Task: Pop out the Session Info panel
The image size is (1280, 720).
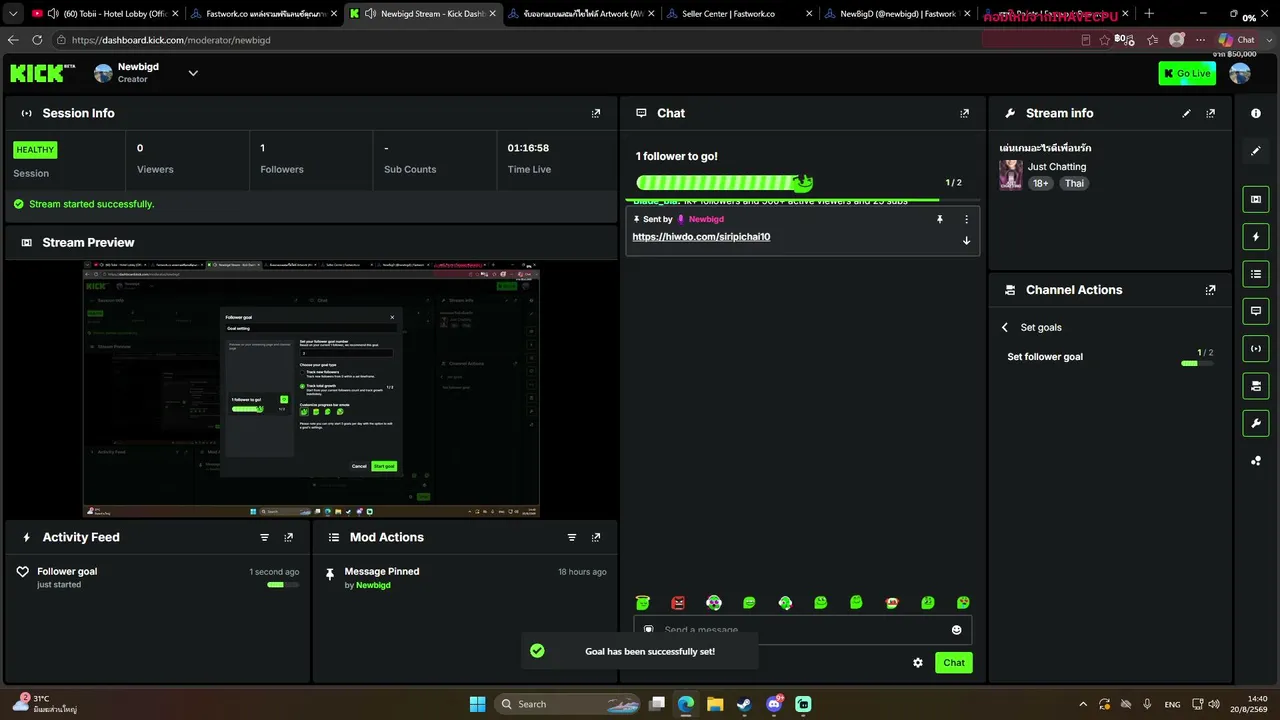Action: [596, 114]
